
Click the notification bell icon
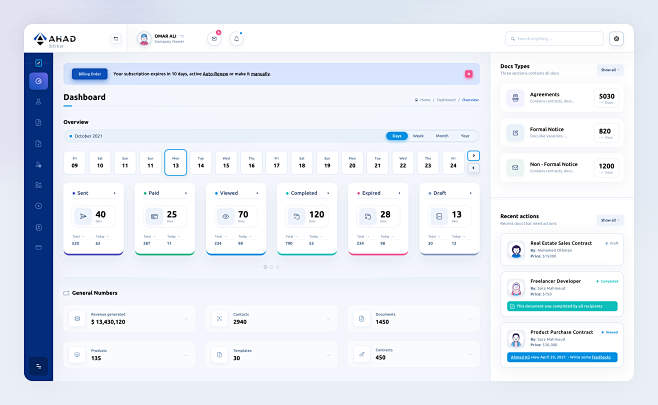click(237, 39)
